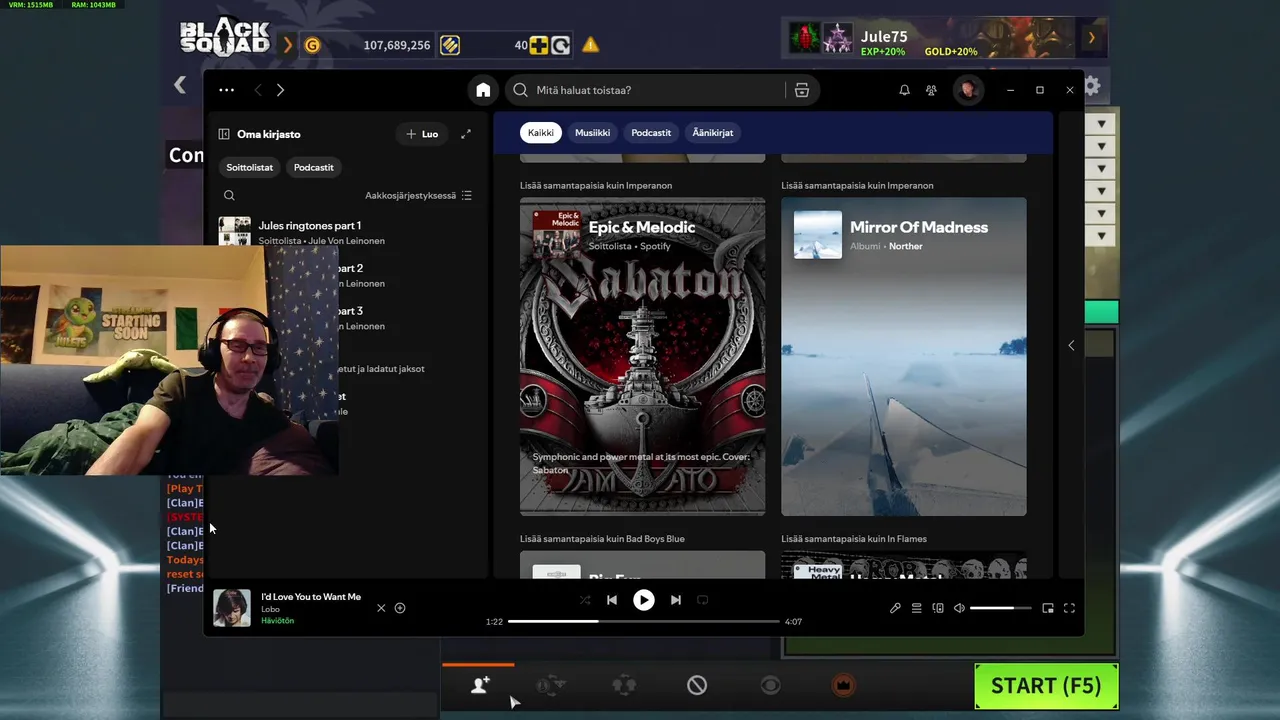Select the Podcastit tab in main feed

(651, 132)
